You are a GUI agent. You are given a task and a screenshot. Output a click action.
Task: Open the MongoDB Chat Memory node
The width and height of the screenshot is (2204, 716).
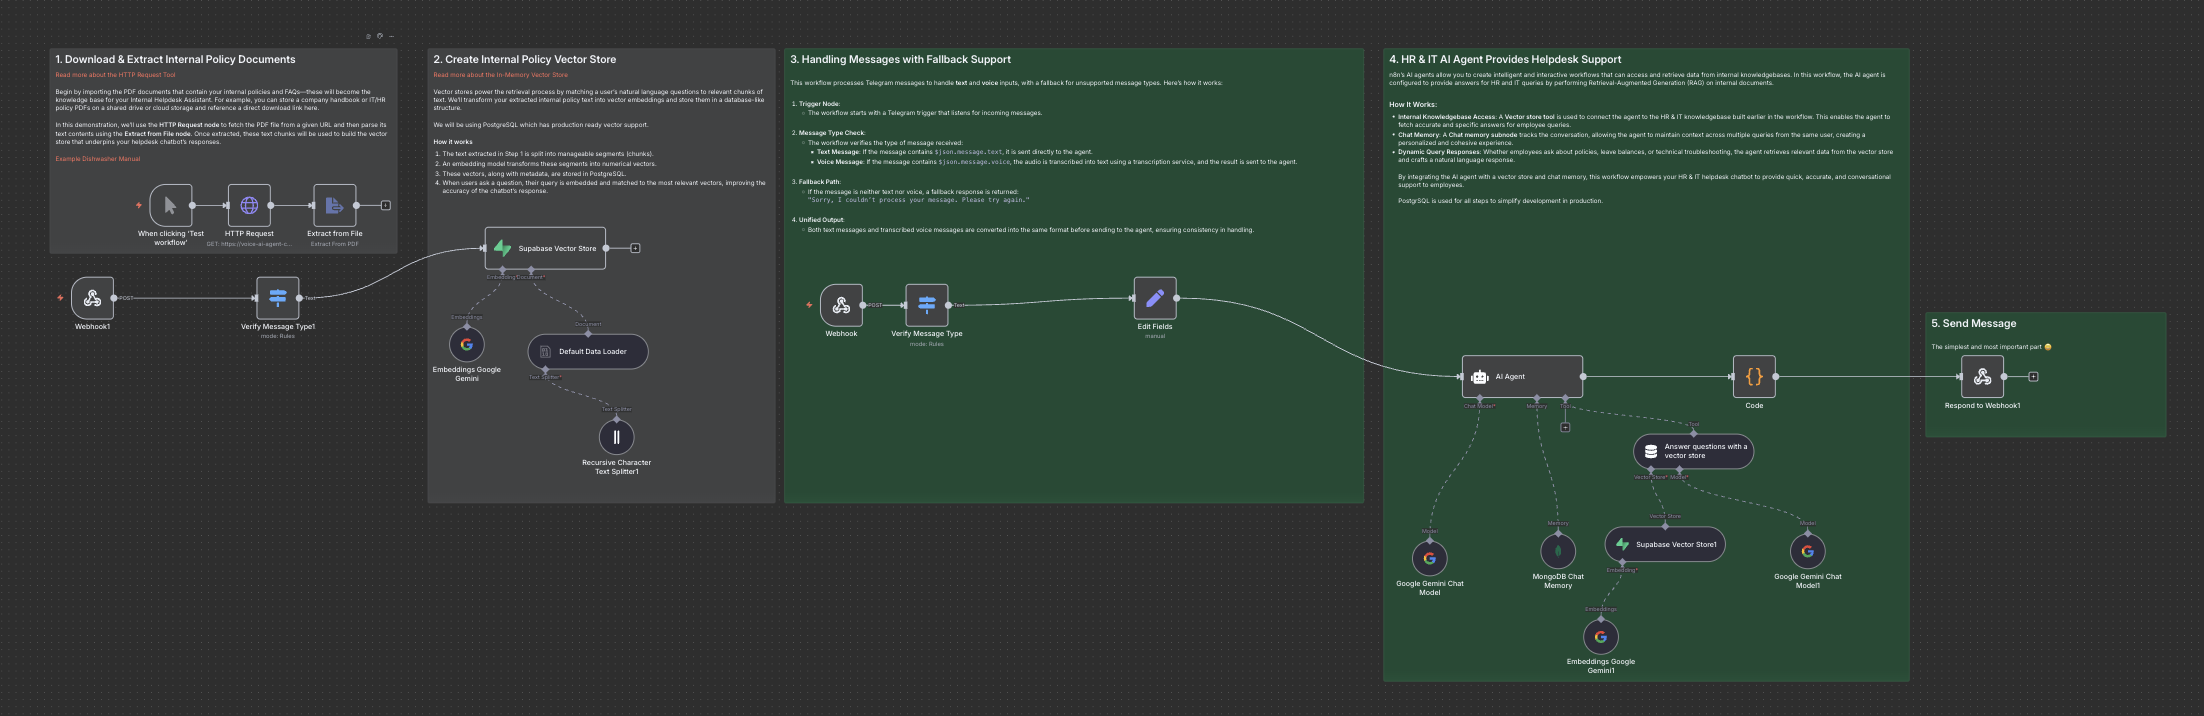click(1558, 551)
